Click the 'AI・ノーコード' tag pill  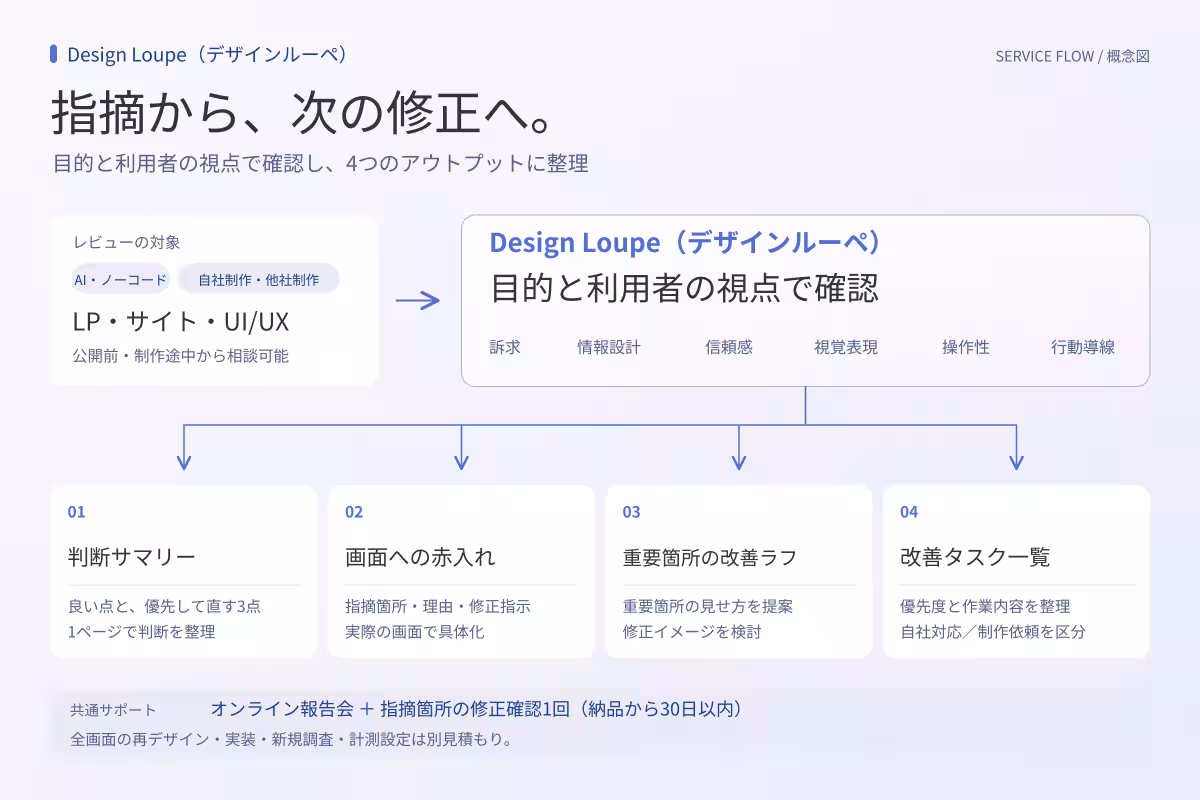tap(120, 280)
